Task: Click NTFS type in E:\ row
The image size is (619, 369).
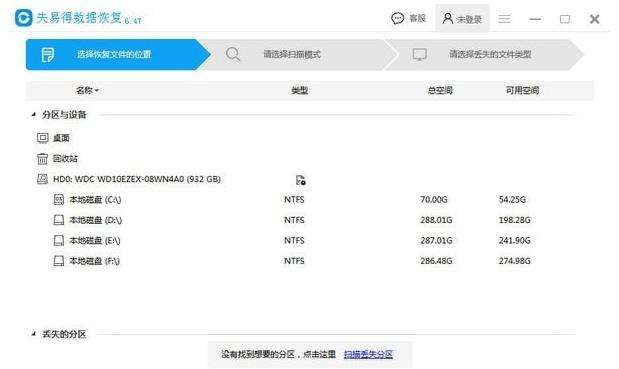Action: click(x=294, y=240)
